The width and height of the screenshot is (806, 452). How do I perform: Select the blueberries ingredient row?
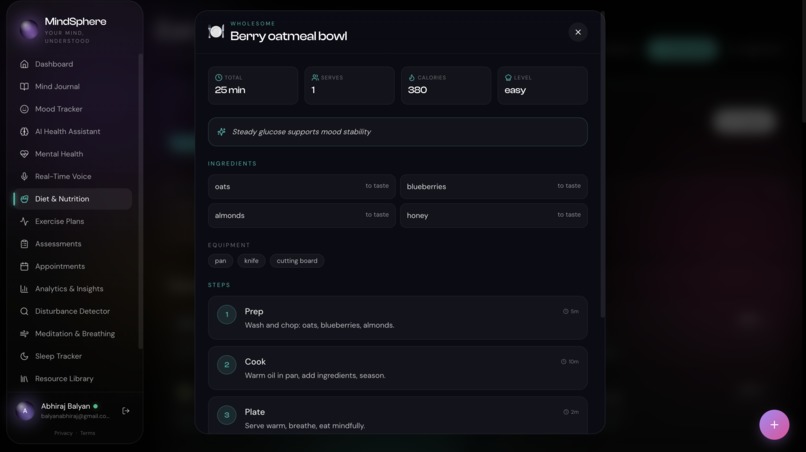tap(493, 187)
